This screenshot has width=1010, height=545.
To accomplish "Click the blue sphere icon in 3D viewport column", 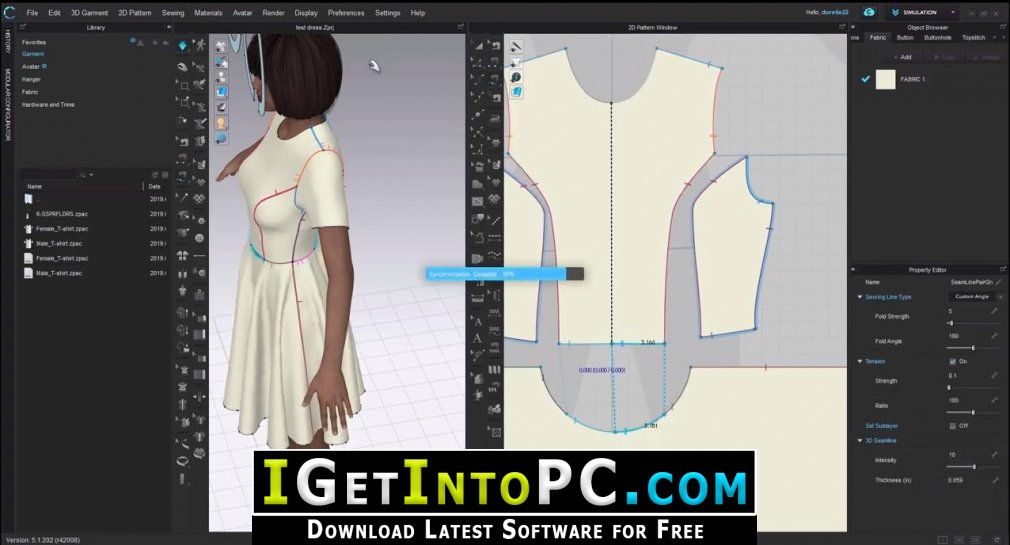I will point(221,138).
